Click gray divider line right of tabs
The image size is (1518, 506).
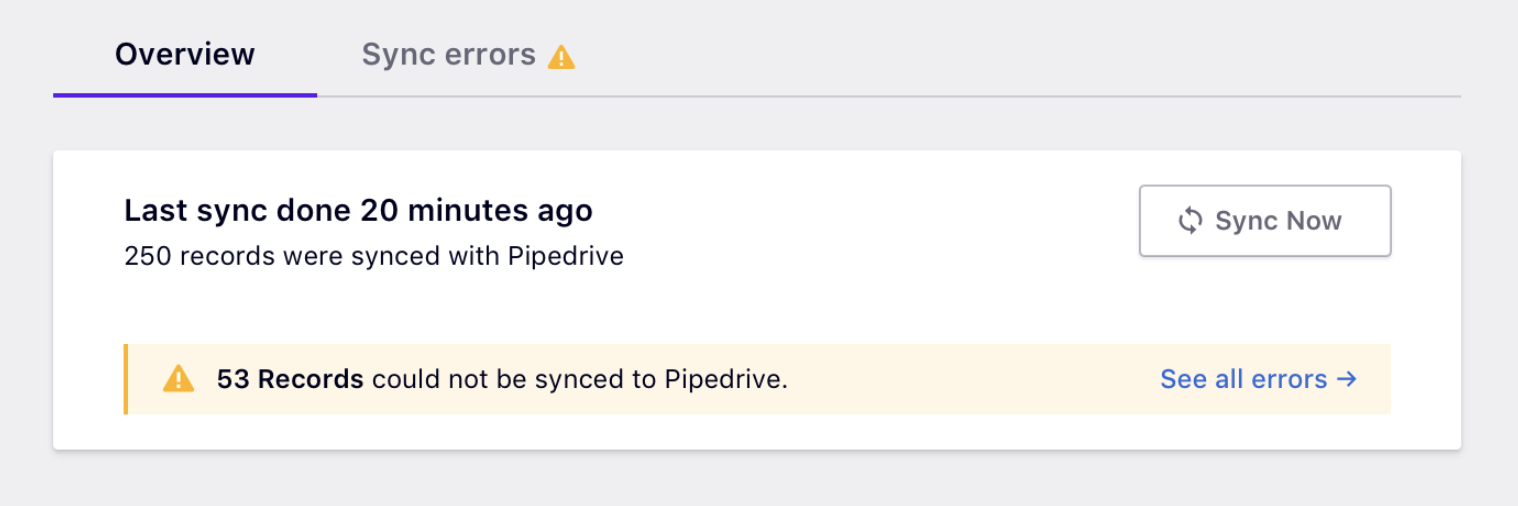coord(900,97)
